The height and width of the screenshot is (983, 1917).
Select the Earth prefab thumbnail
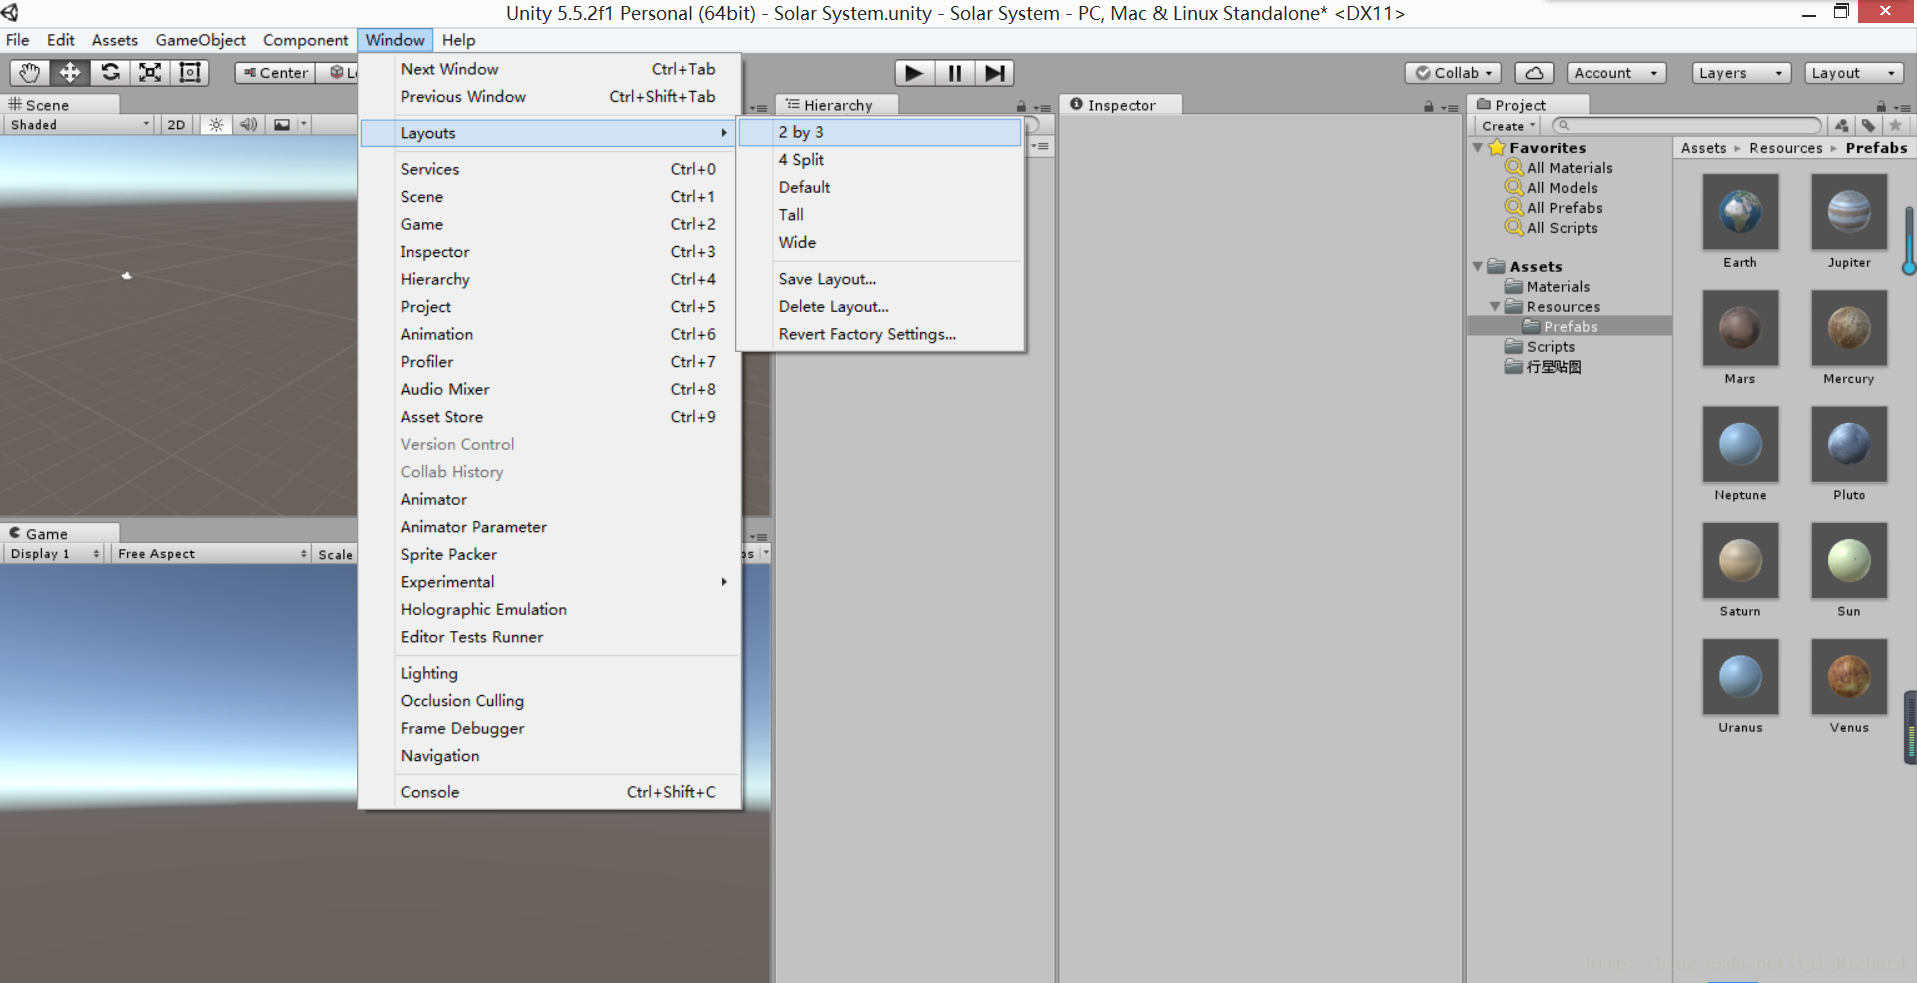click(1740, 212)
